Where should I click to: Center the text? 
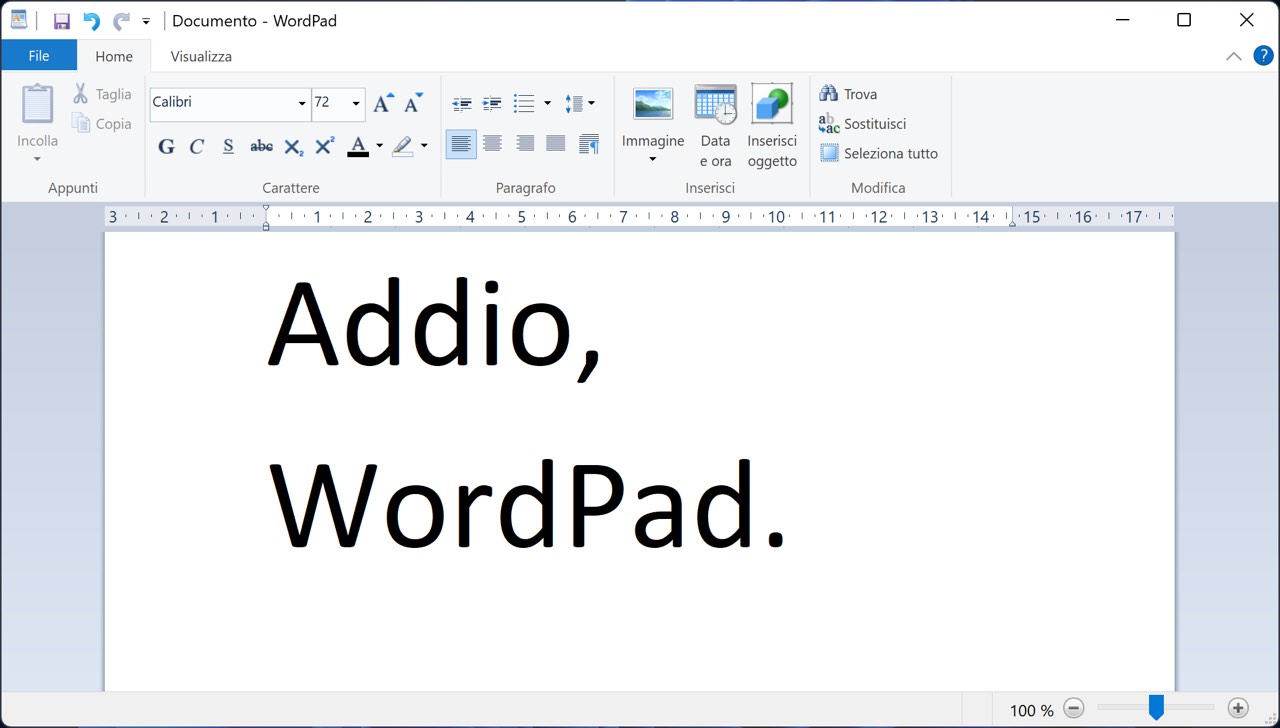492,144
